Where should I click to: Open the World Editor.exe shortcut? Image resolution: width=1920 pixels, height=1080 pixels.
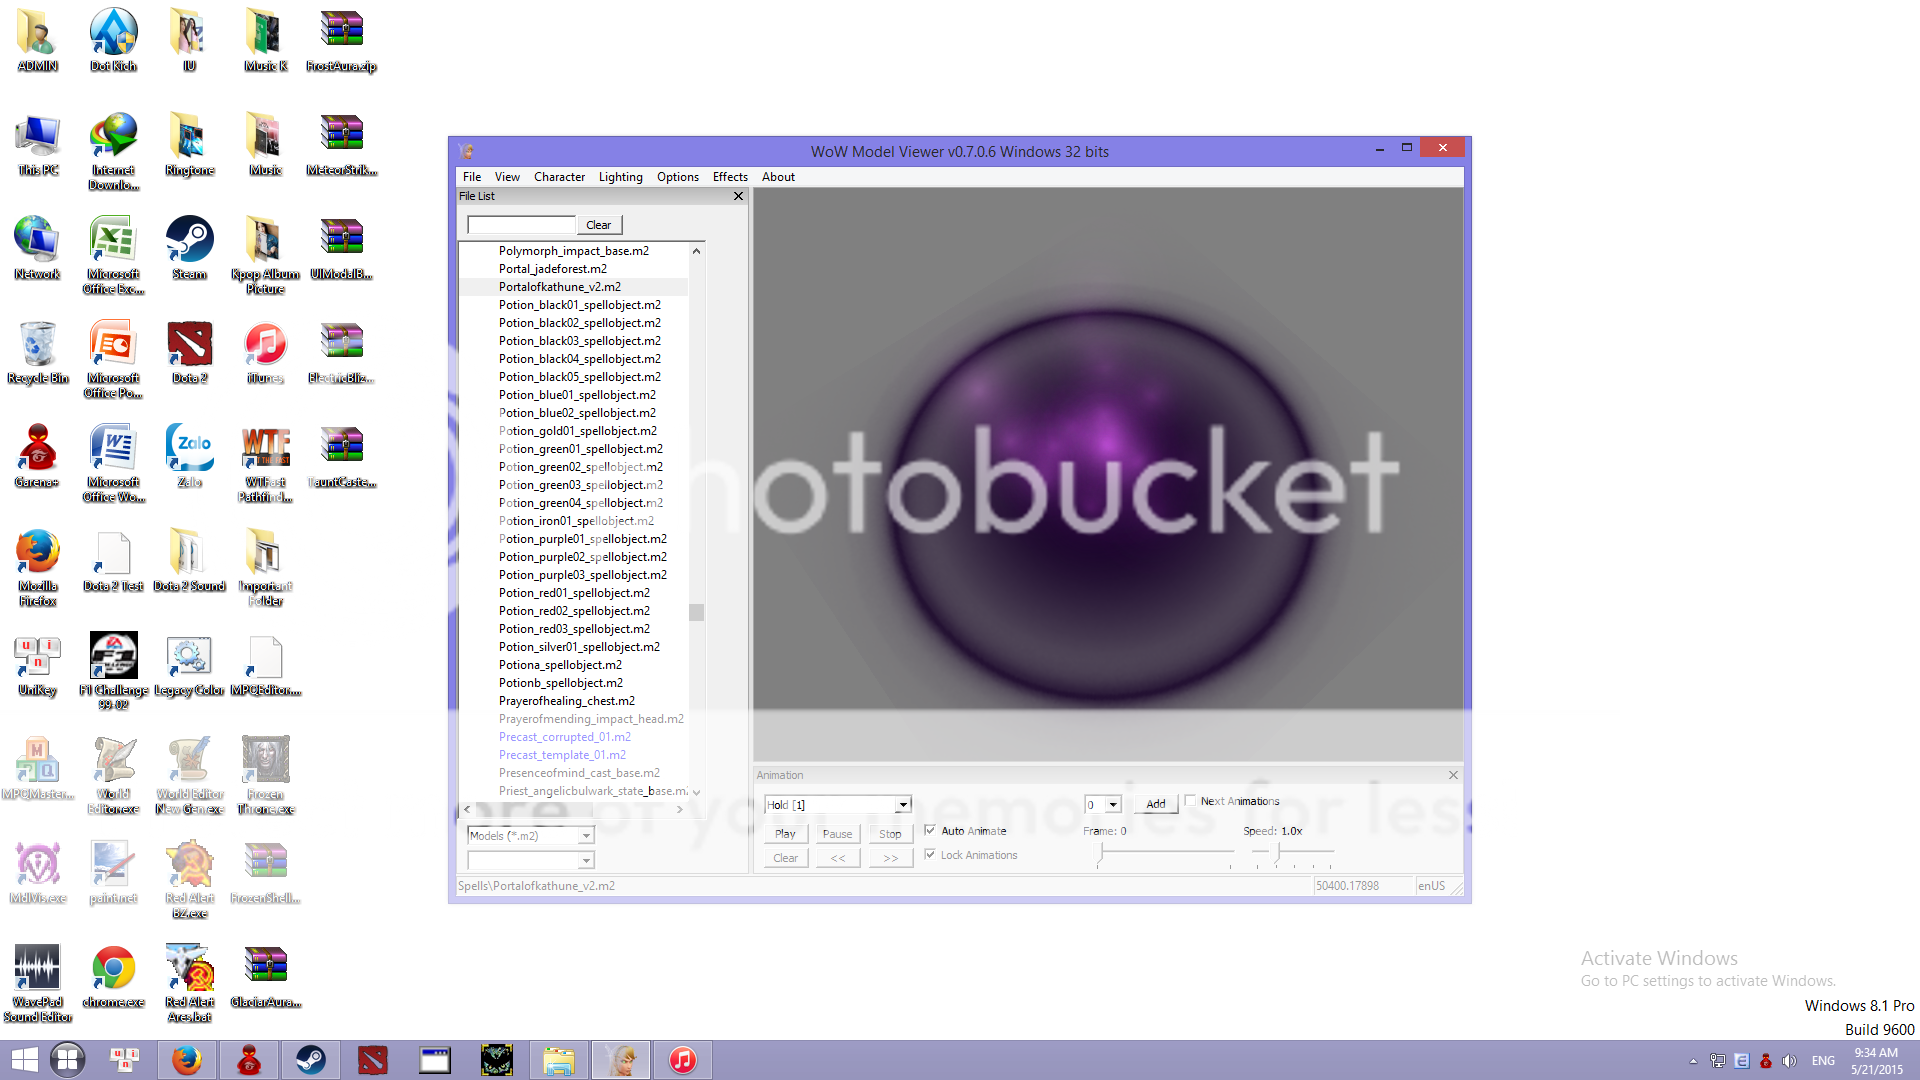pos(113,776)
